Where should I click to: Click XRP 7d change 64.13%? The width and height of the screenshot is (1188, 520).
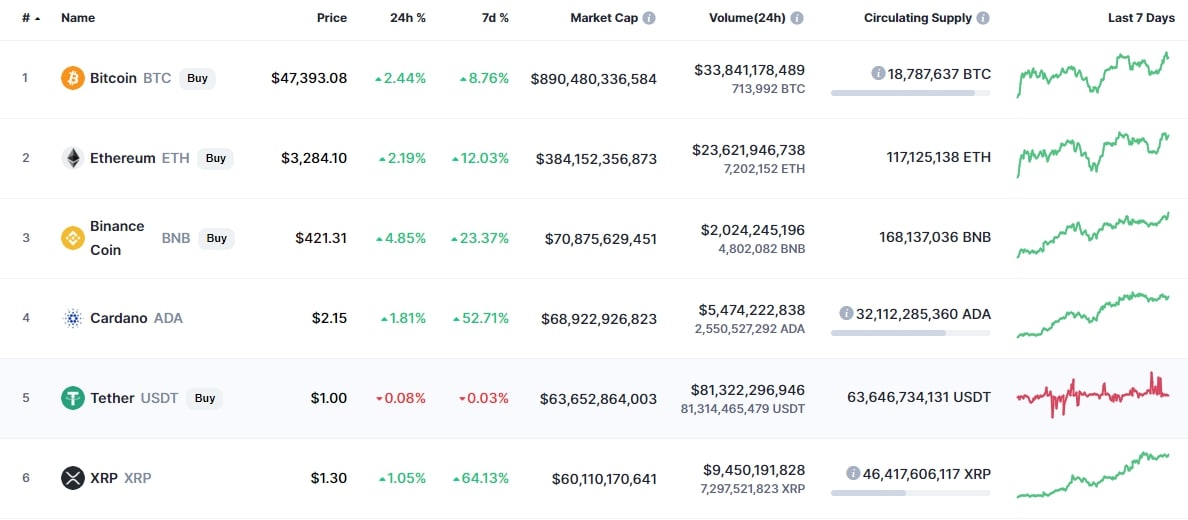pos(481,478)
